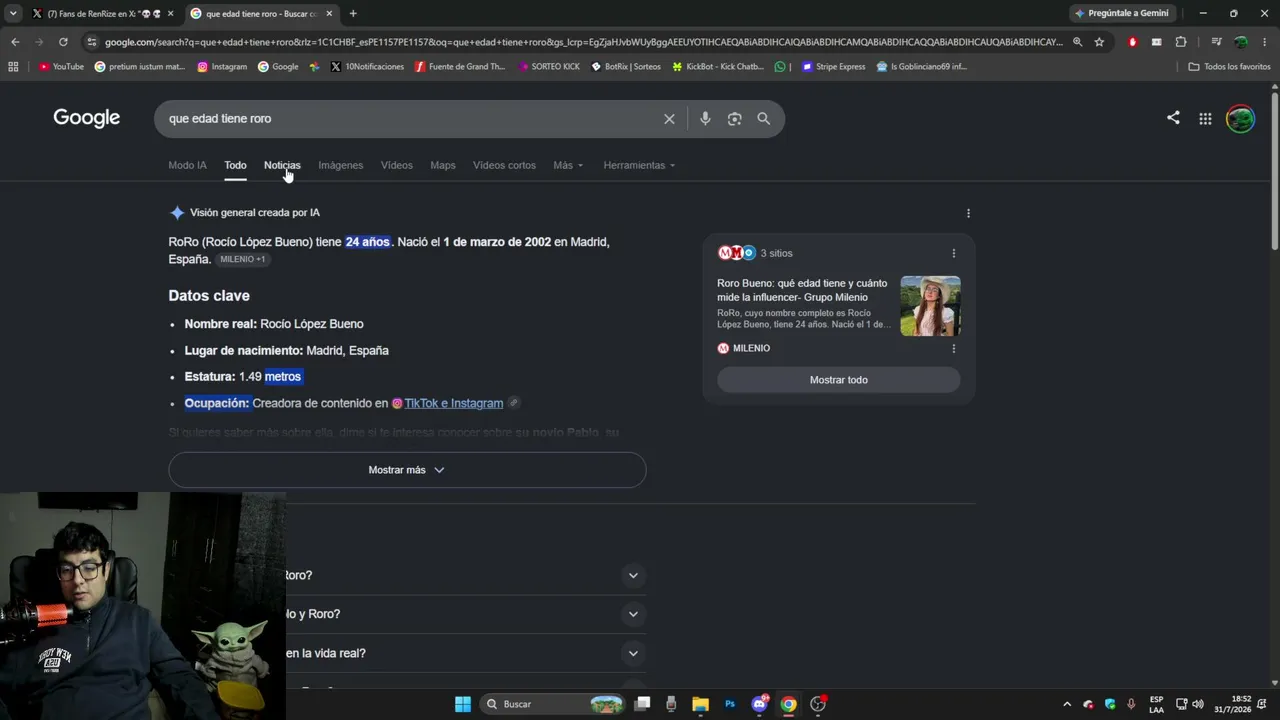This screenshot has width=1280, height=720.
Task: Click the Pregúntale a Gemini button
Action: tap(1122, 13)
